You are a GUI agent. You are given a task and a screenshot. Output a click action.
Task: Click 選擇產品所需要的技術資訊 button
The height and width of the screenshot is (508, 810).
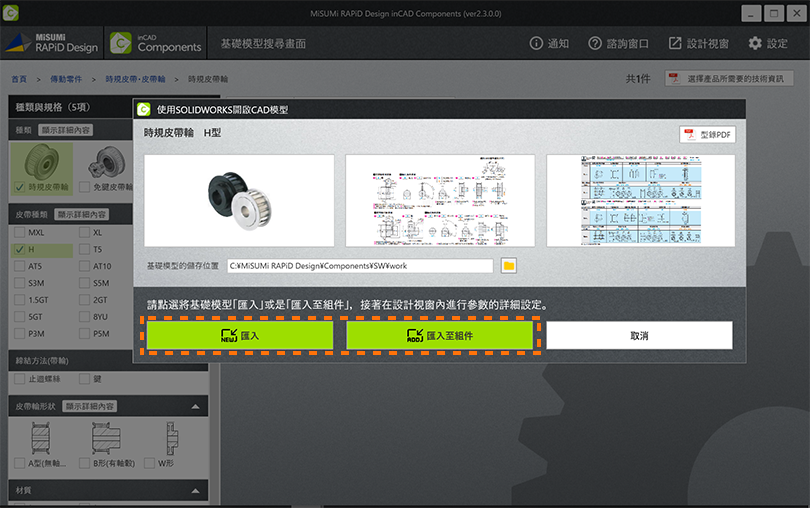(729, 79)
